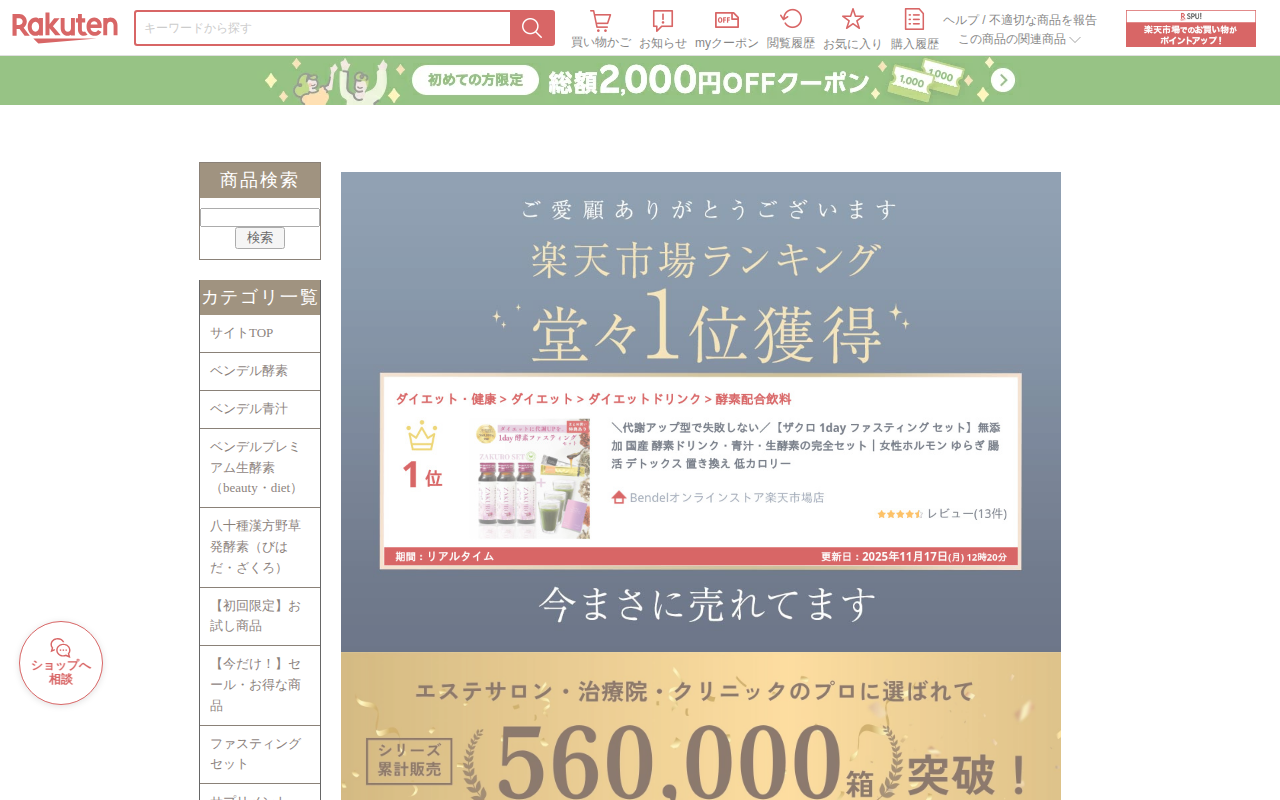Image resolution: width=1280 pixels, height=800 pixels.
Task: Open ベンデル青汁 category
Action: tap(260, 409)
